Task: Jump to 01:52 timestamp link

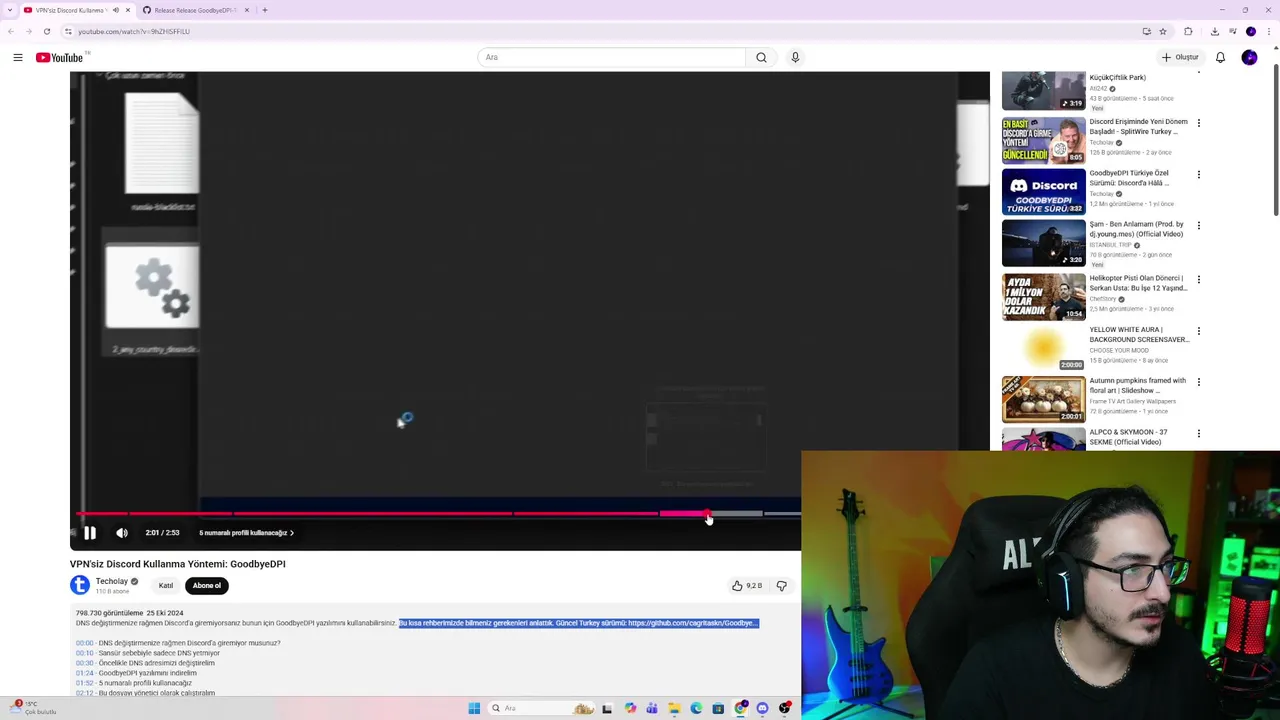Action: pos(84,683)
